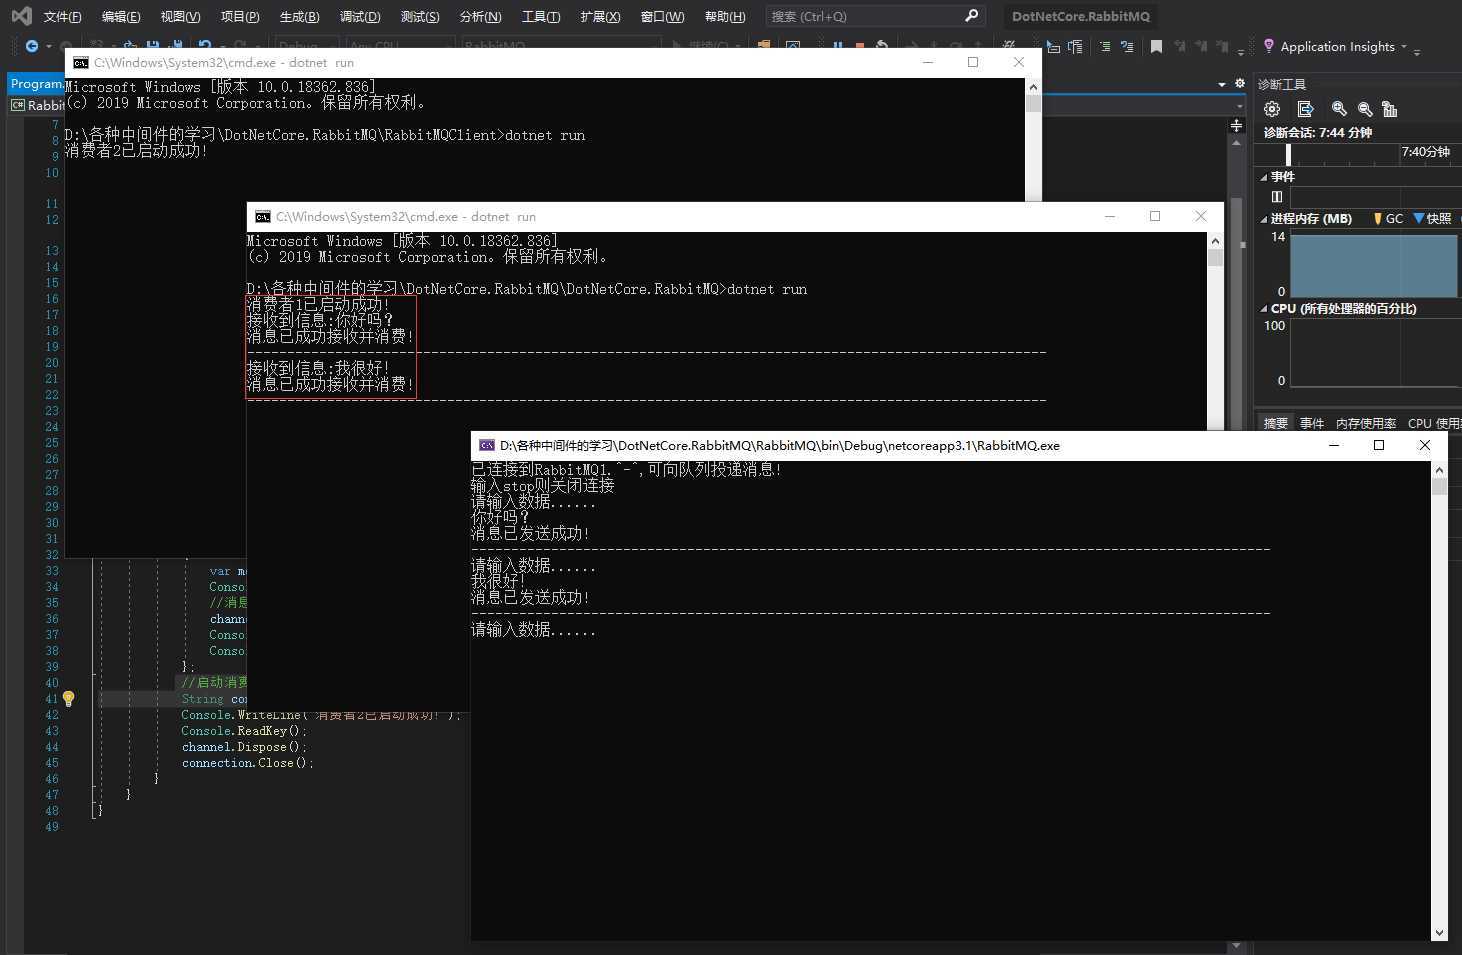Click the reset view chart icon
The image size is (1462, 955).
(x=1389, y=109)
